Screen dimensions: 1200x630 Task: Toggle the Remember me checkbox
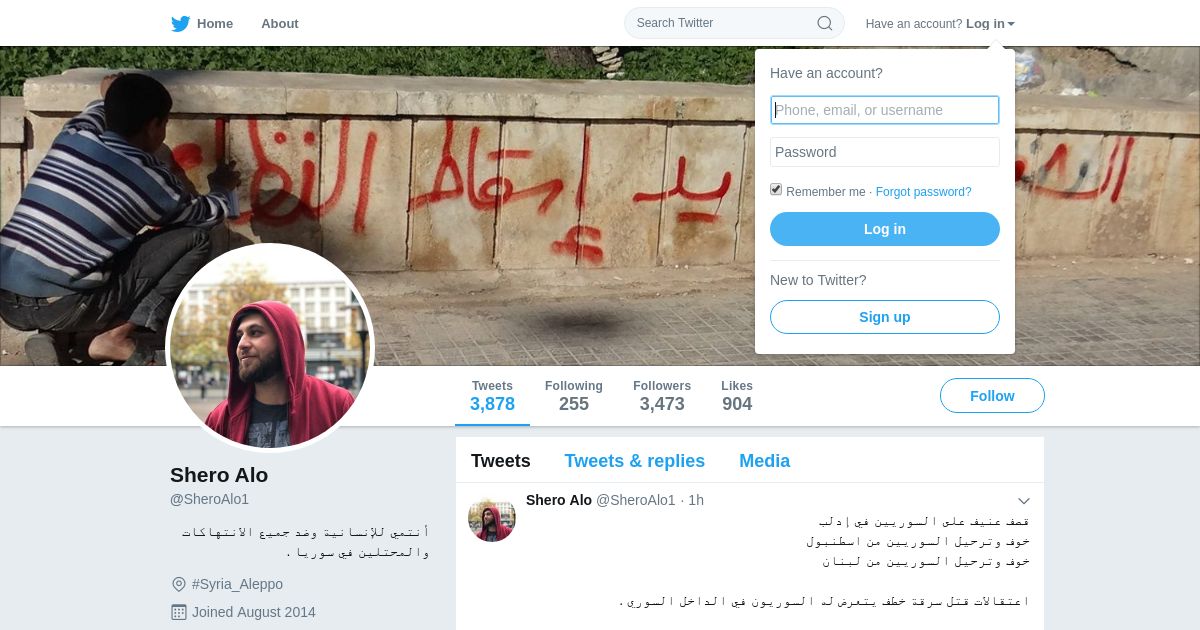(776, 190)
